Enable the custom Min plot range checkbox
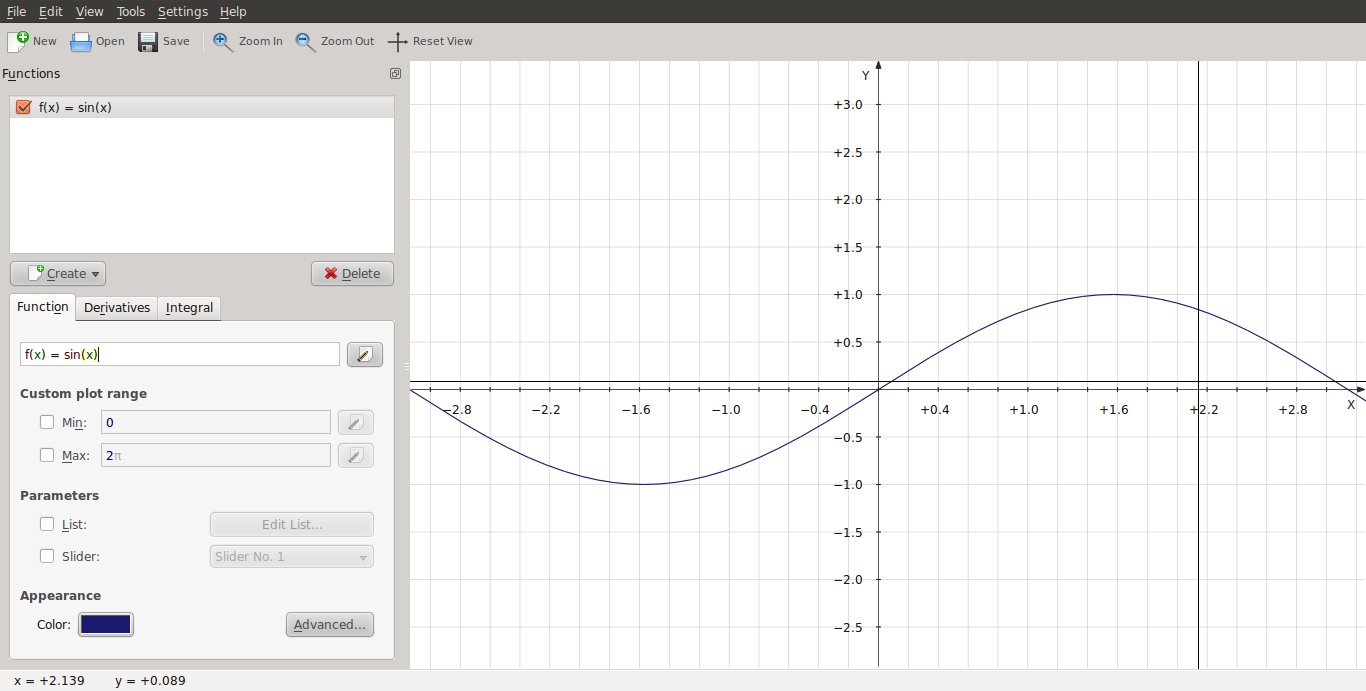The image size is (1366, 691). [47, 422]
